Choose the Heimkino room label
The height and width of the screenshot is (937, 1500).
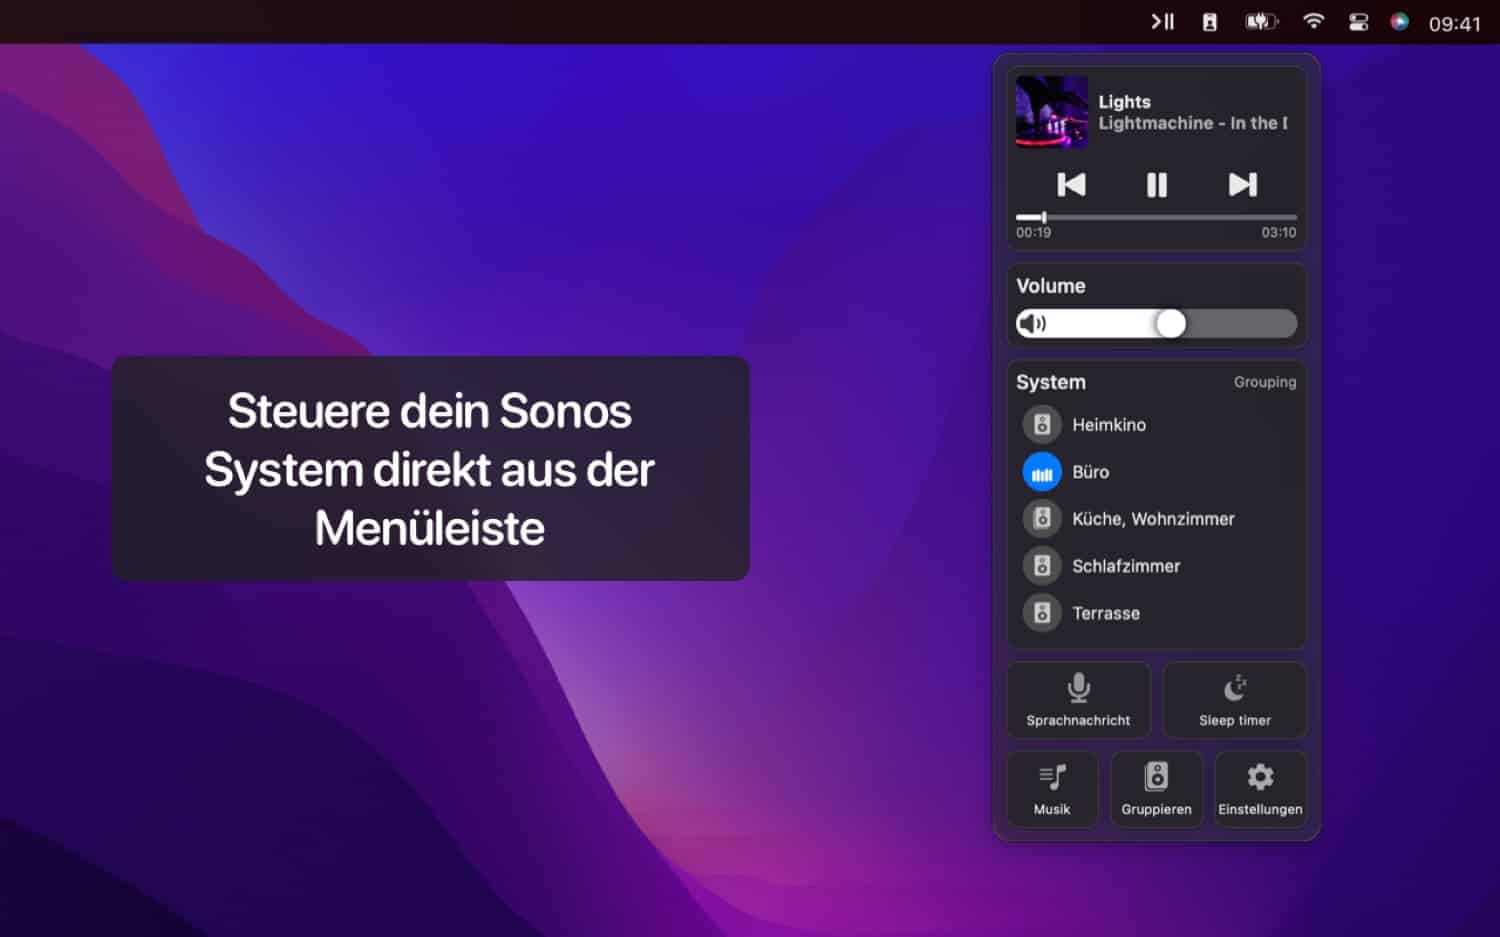coord(1109,425)
